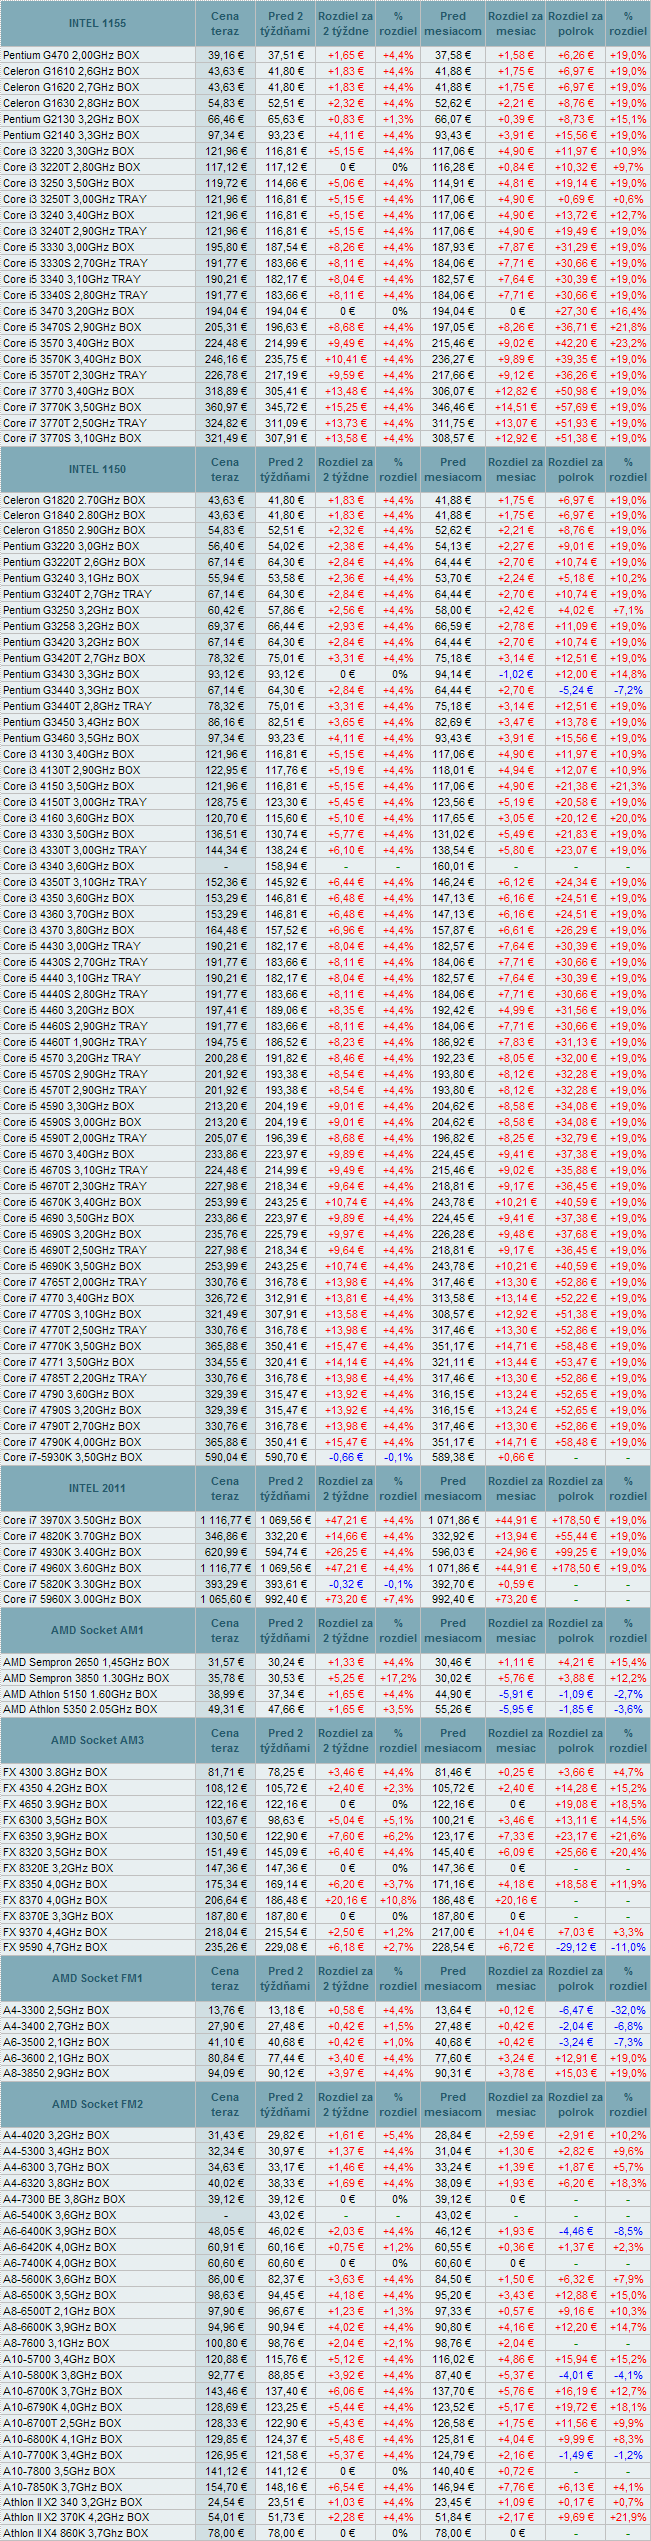Click -7,2% value in Pentium G3440 row
Viewport: 651px width, 2541px height.
pyautogui.click(x=628, y=690)
